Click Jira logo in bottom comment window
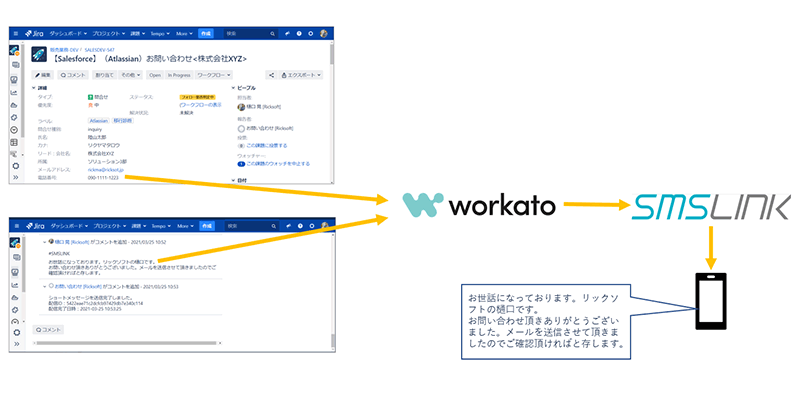Screen dimensions: 800x408 [36, 226]
